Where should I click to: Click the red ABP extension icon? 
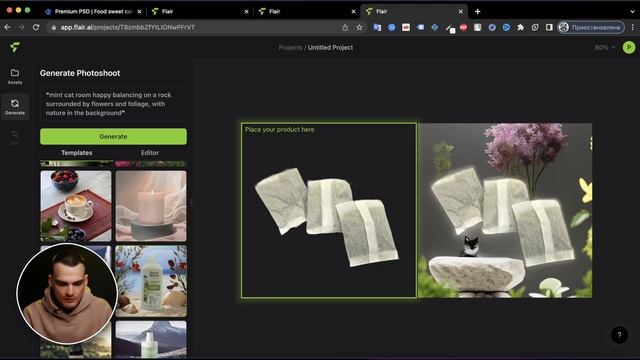click(x=463, y=27)
